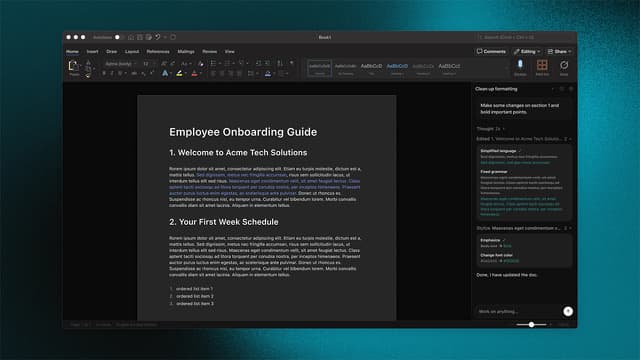640x360 pixels.
Task: Click the Welcome to Acme Tech Solutions heading
Action: click(238, 153)
